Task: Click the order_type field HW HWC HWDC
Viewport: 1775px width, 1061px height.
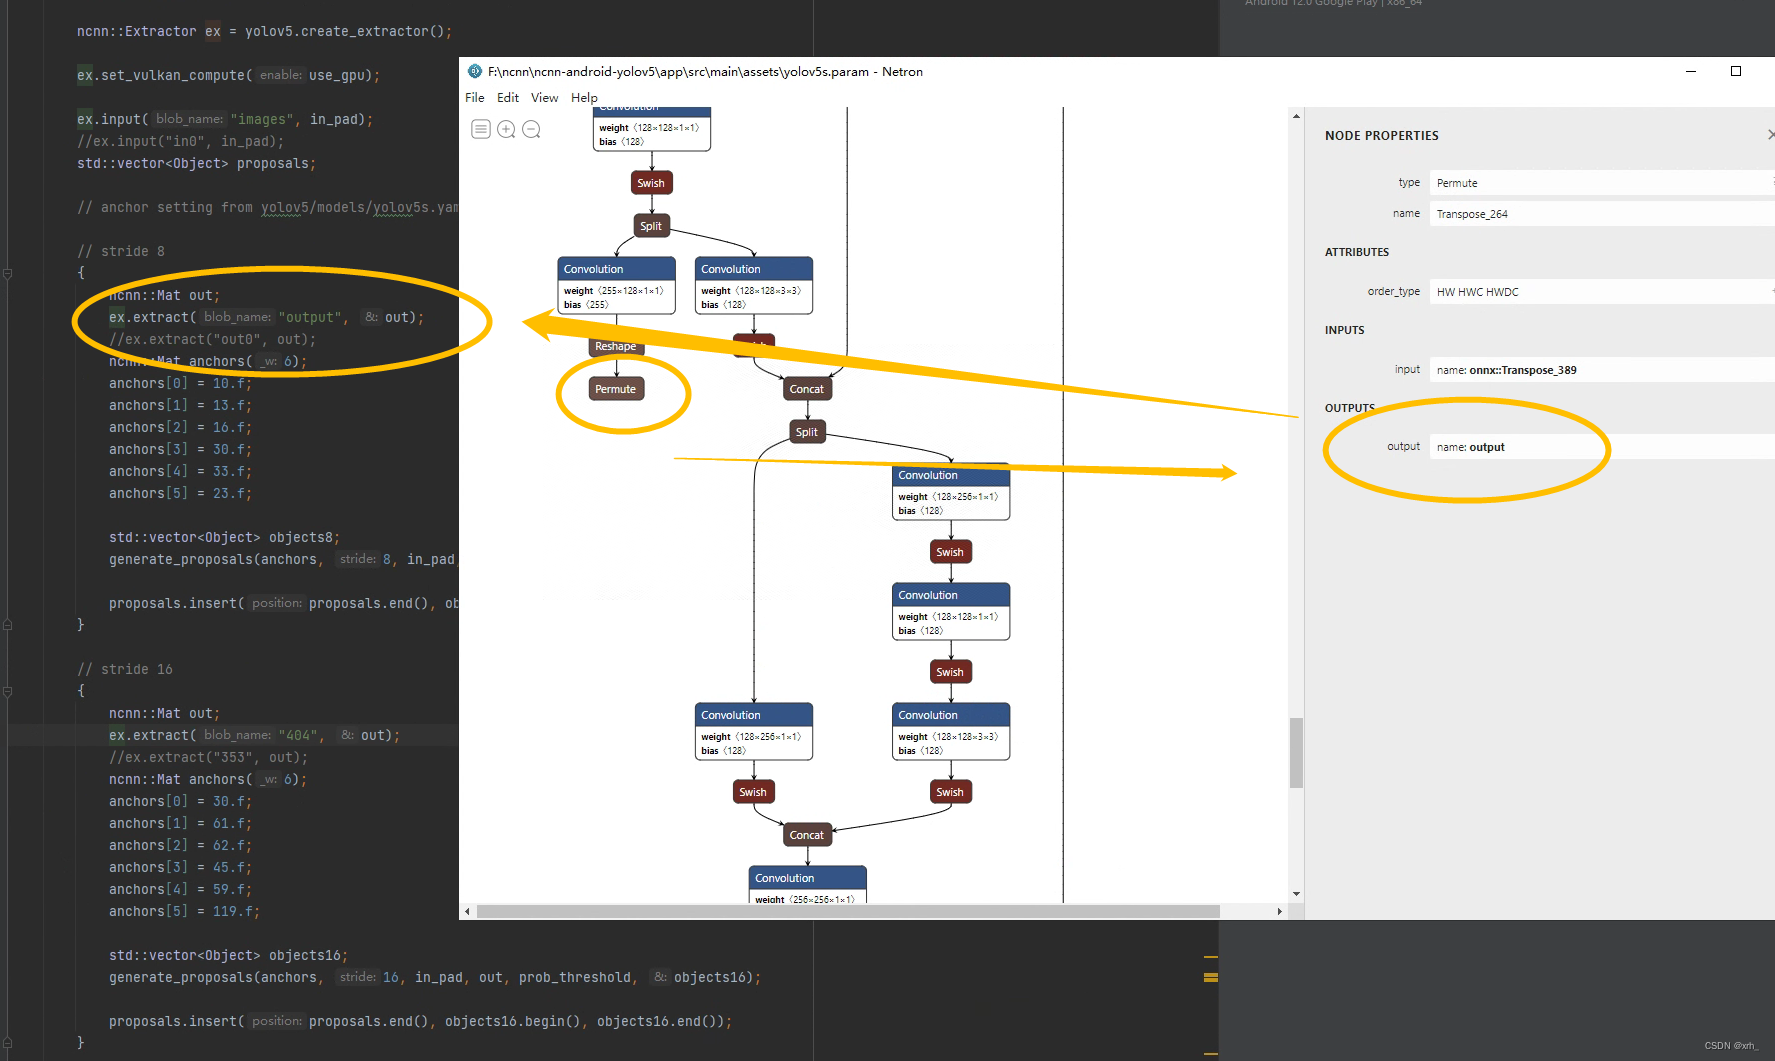Action: (1600, 292)
